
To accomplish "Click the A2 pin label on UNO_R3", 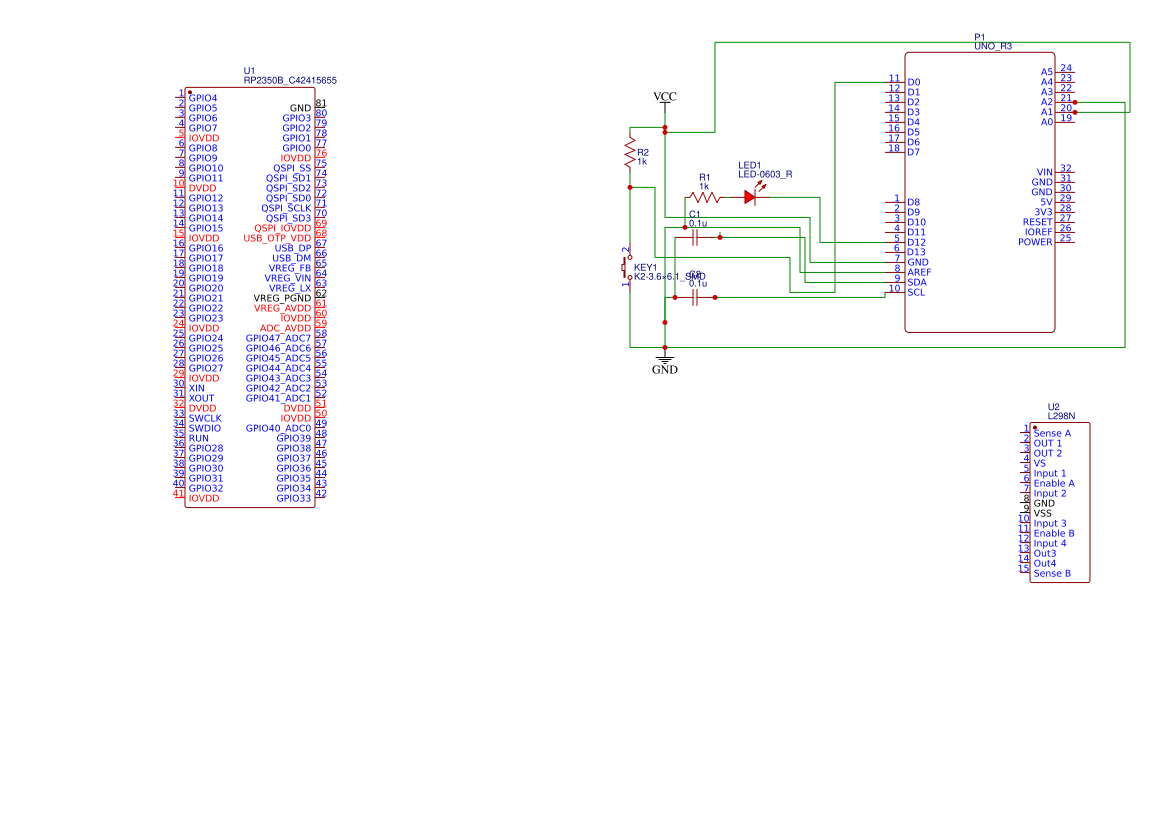I will pos(1047,102).
